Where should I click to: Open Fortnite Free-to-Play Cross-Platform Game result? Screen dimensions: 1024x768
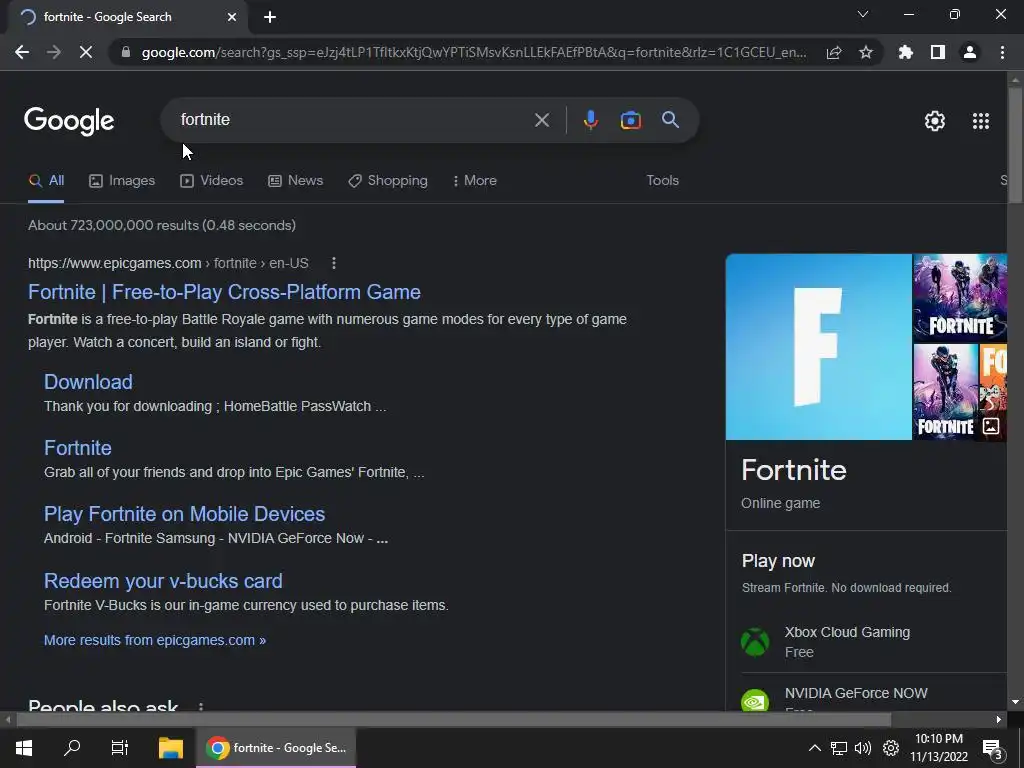[x=224, y=292]
